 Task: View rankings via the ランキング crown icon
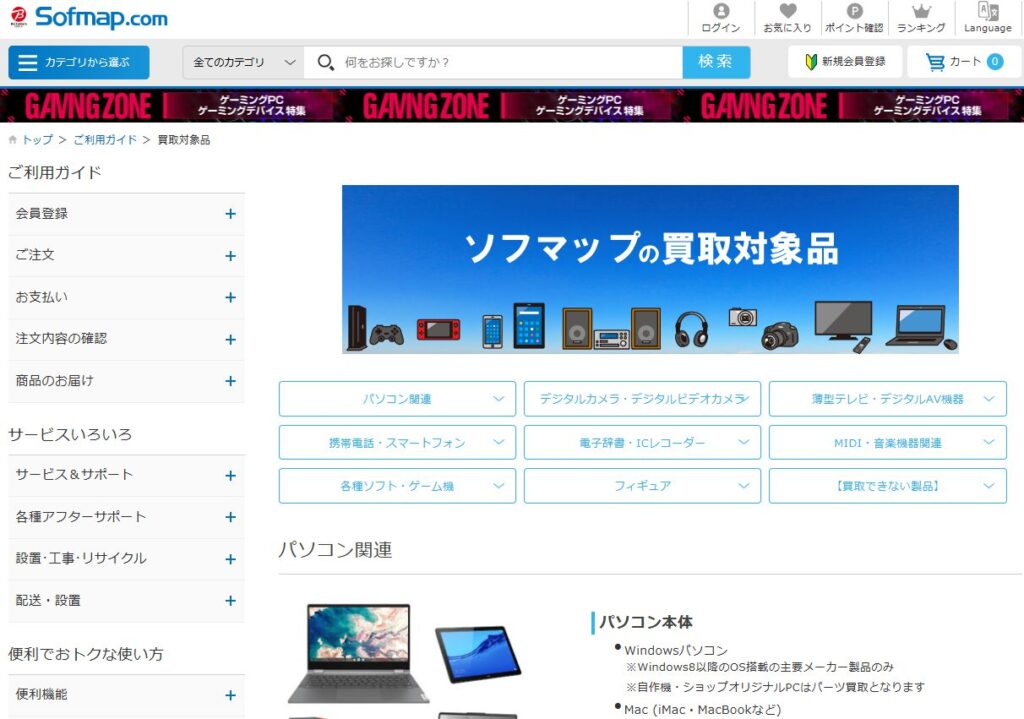point(921,17)
